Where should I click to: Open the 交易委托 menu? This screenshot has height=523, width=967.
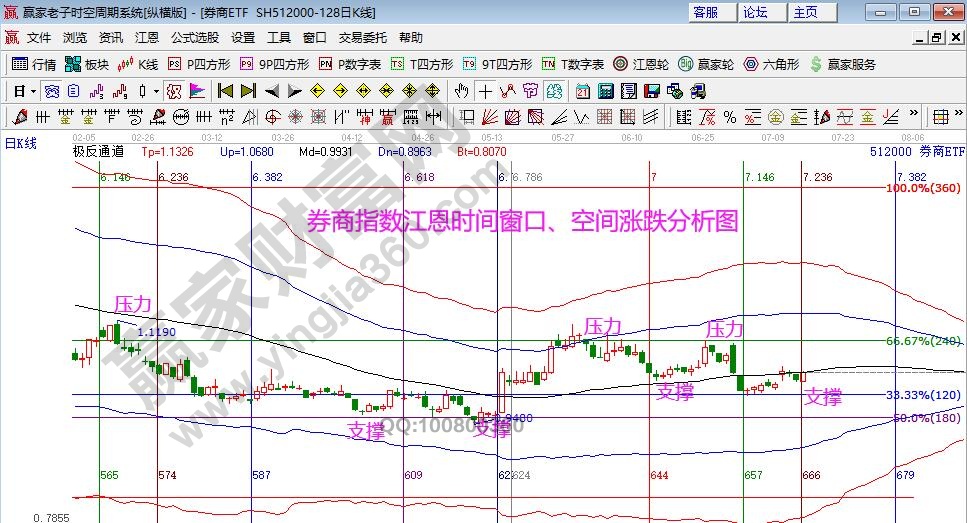(x=362, y=38)
